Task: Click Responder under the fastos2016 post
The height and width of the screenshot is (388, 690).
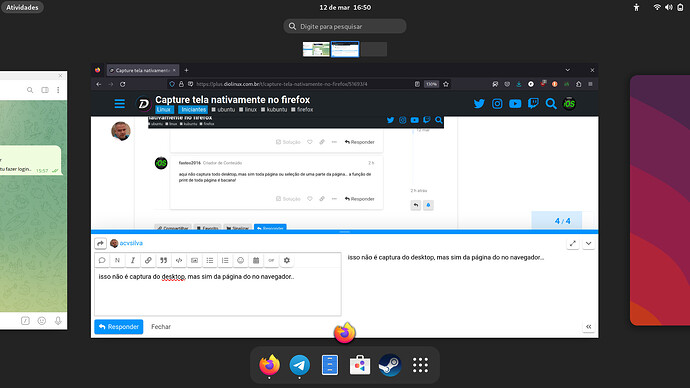Action: (360, 199)
